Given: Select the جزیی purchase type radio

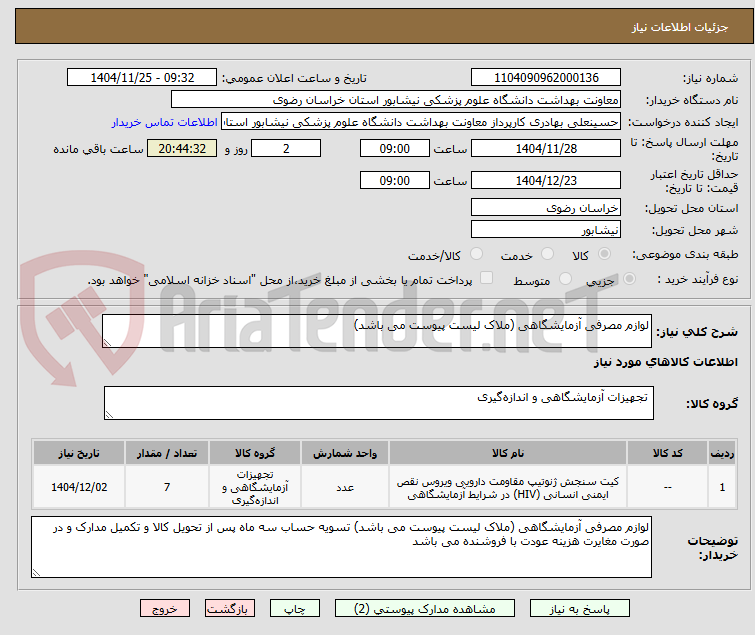Looking at the screenshot, I should point(629,279).
